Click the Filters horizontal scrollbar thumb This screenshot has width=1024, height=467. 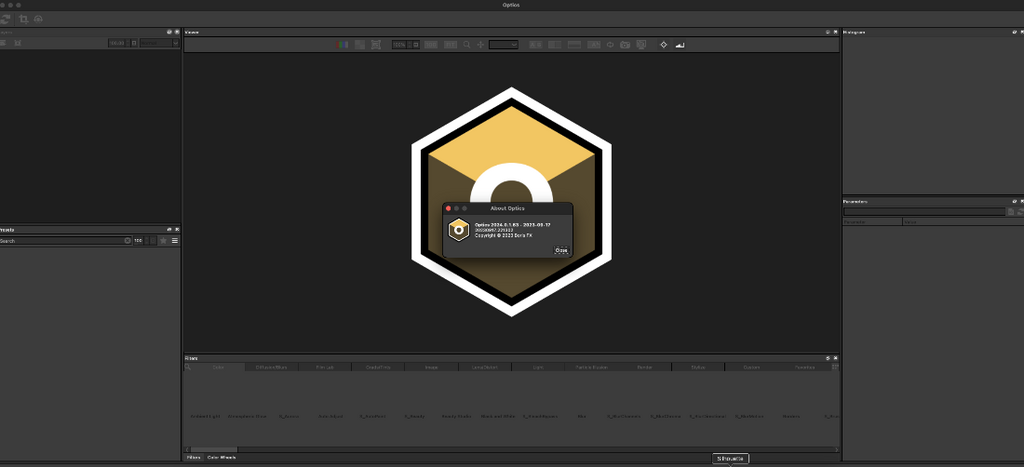coord(214,449)
